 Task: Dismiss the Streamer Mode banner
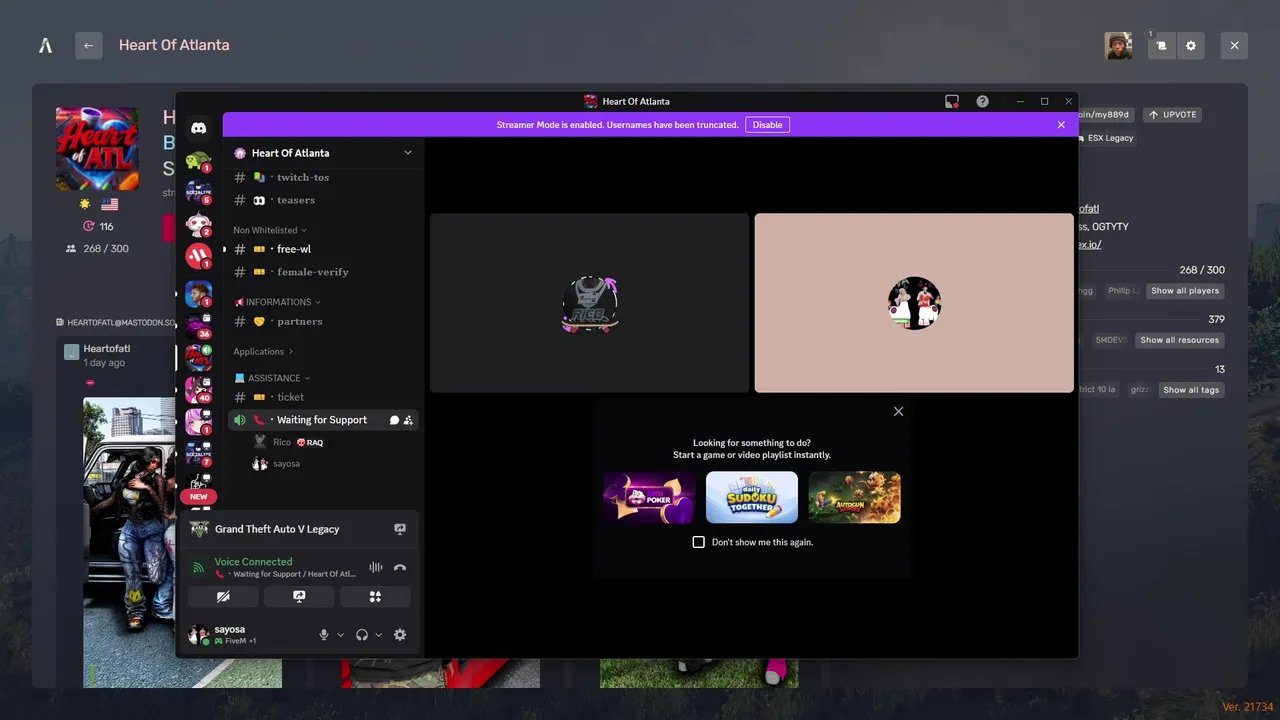point(1061,125)
